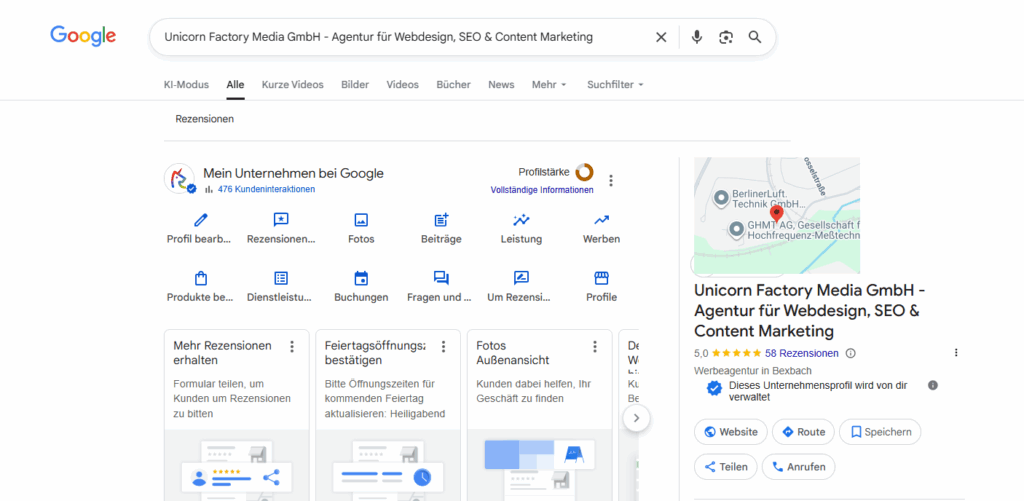The height and width of the screenshot is (501, 1024).
Task: Click the map thumbnail with red pin
Action: point(776,215)
